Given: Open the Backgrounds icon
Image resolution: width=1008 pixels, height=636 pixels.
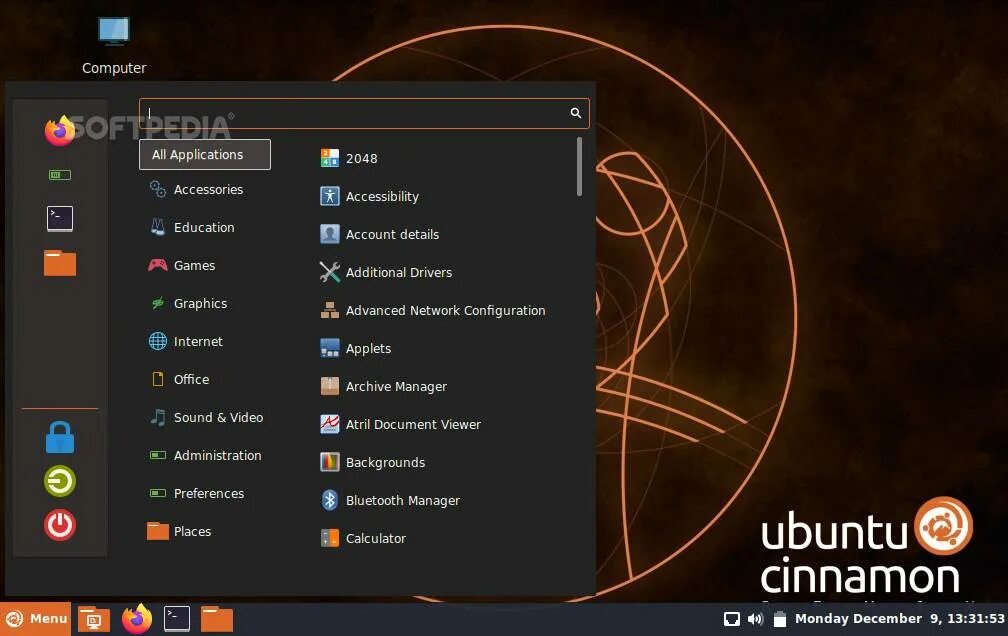Looking at the screenshot, I should click(x=330, y=462).
